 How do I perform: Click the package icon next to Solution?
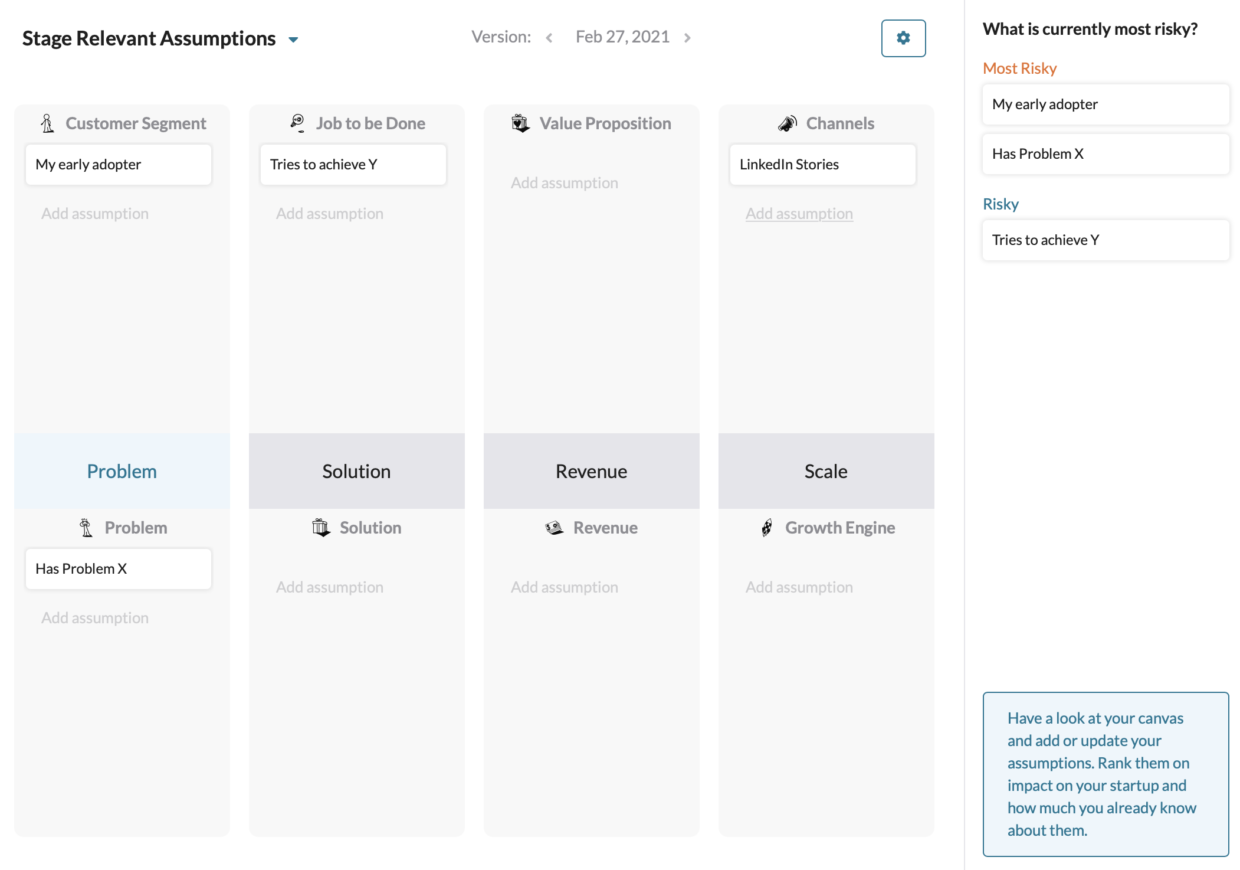tap(321, 527)
